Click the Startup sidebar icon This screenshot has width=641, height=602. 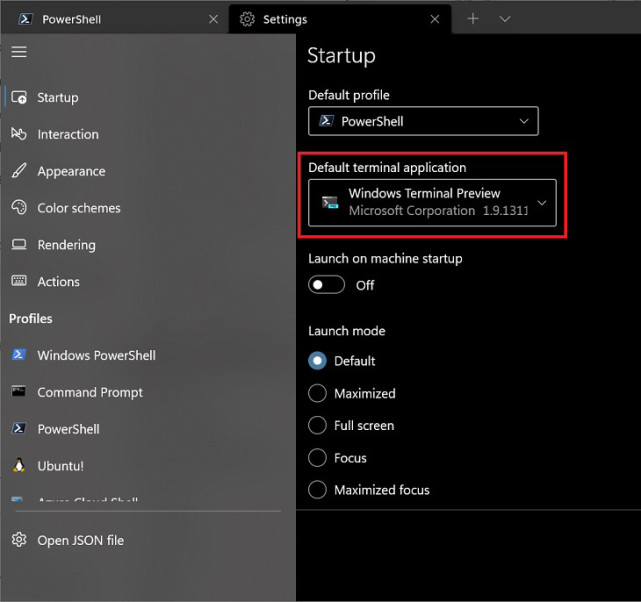pos(18,97)
